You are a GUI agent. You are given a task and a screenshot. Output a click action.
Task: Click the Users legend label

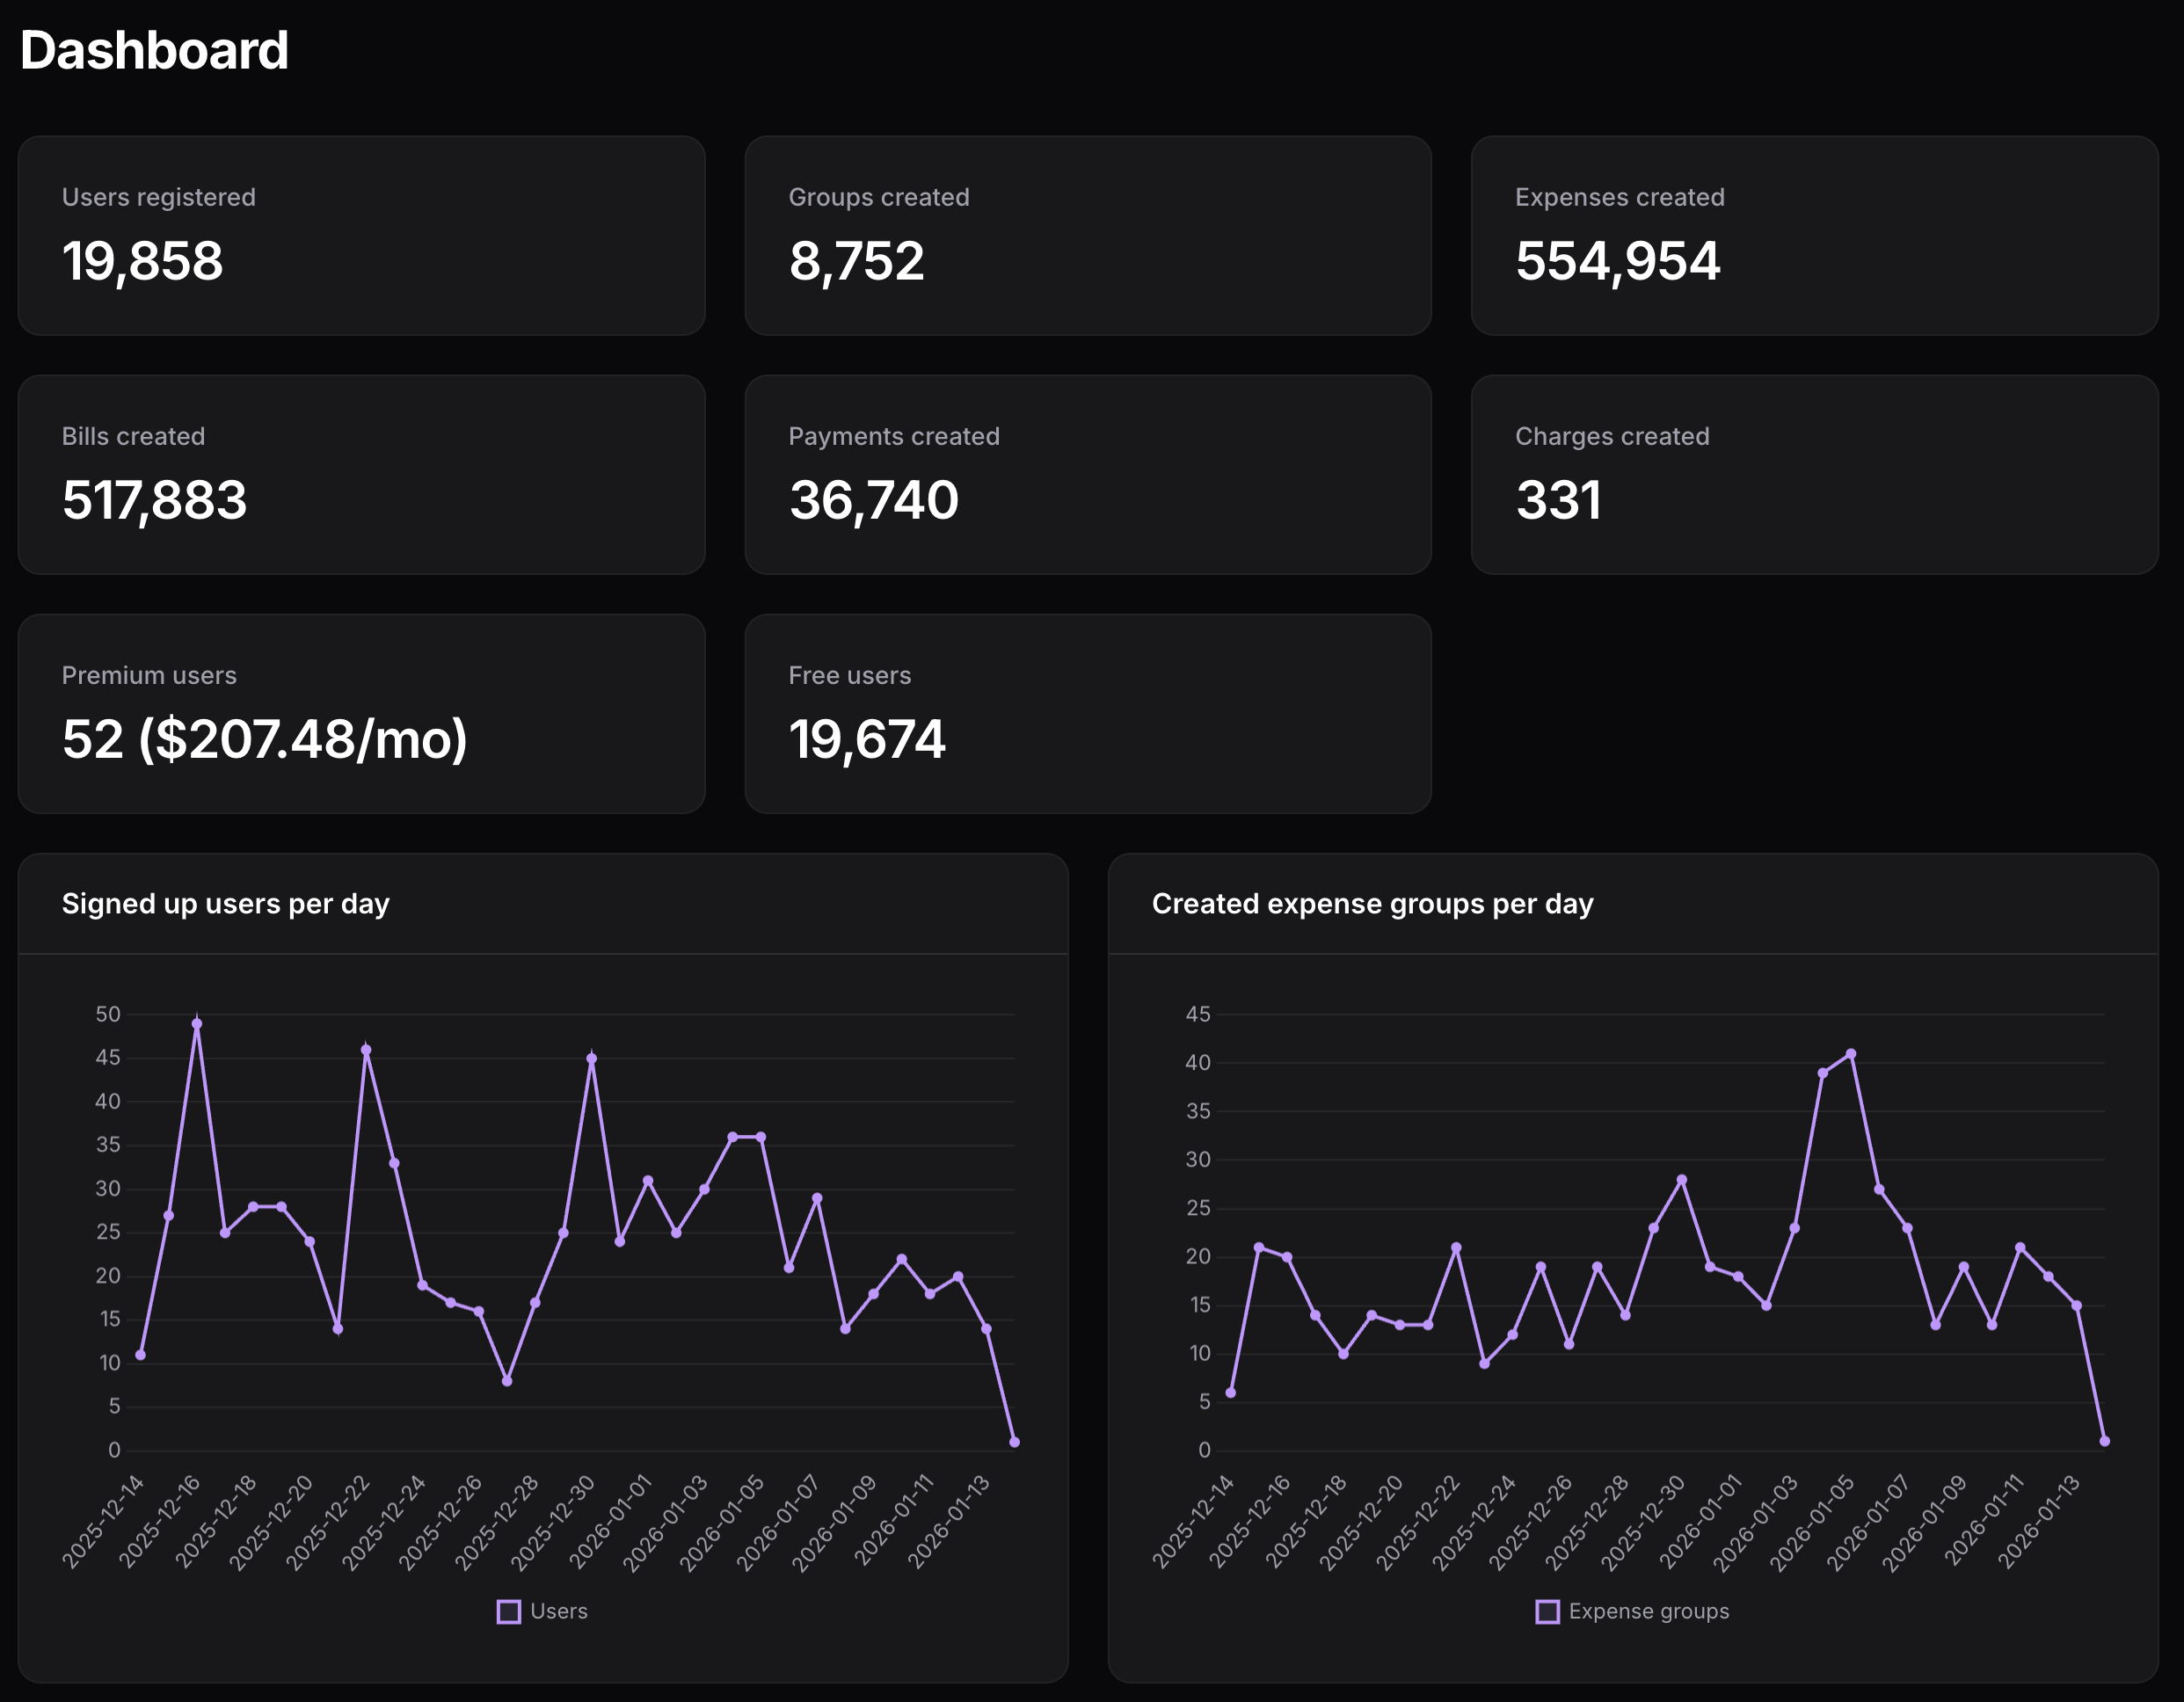click(559, 1611)
